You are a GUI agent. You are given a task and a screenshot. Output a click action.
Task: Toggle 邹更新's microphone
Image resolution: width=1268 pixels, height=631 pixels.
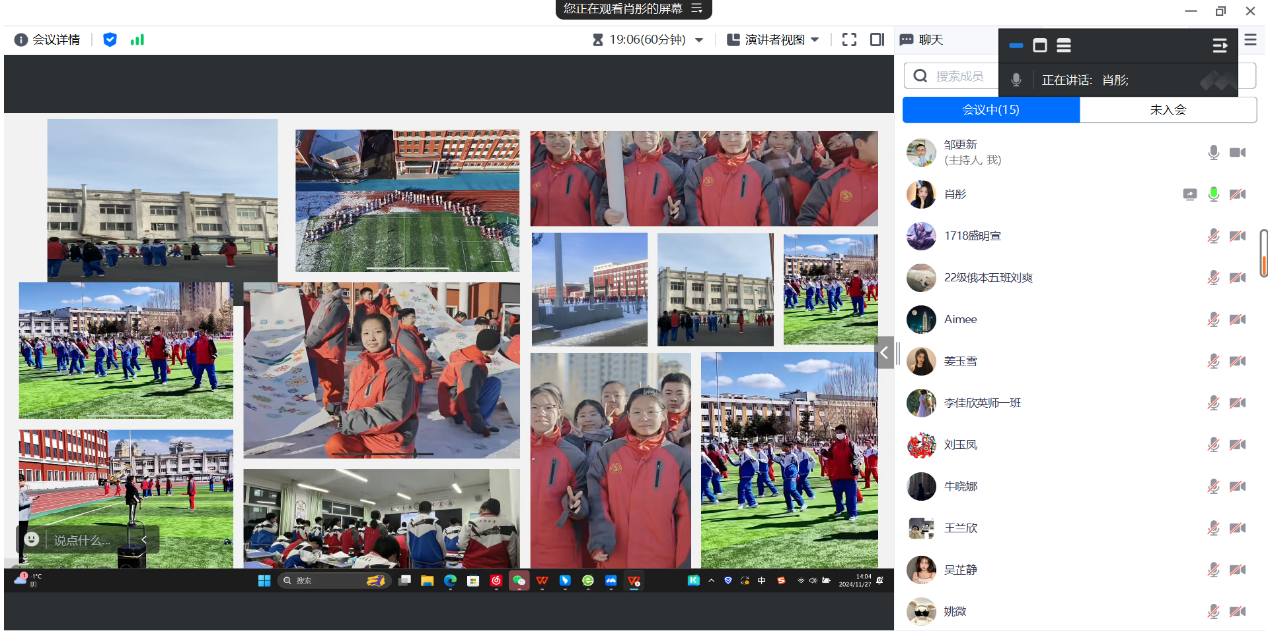pyautogui.click(x=1213, y=152)
